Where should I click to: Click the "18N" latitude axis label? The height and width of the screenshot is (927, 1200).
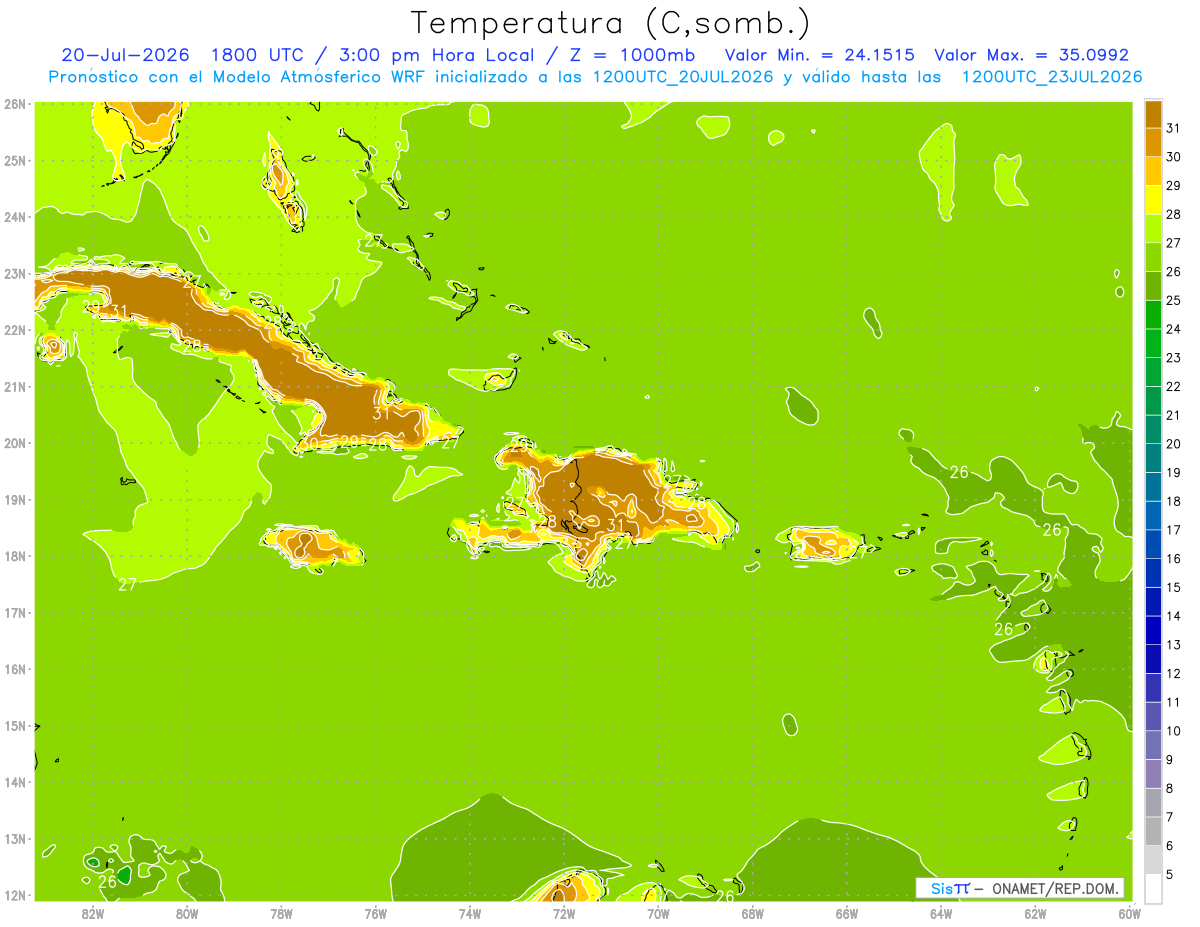pyautogui.click(x=15, y=556)
